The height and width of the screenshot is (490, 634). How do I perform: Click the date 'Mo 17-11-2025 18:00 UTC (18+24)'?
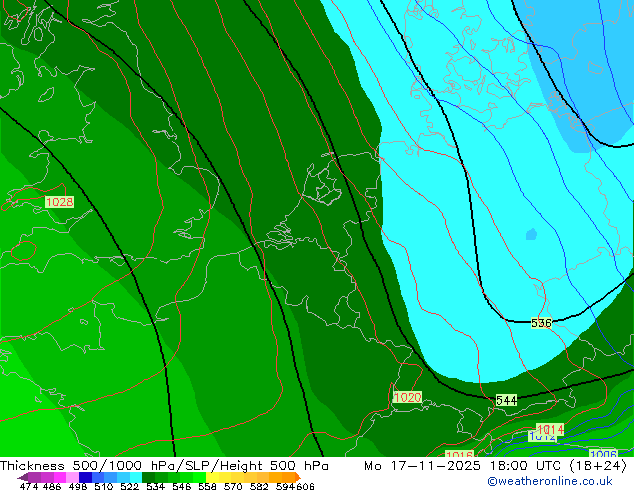495,466
